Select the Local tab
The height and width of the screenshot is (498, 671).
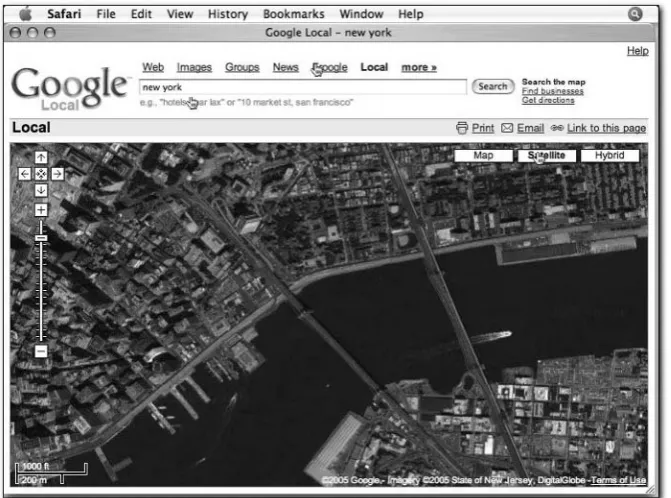pyautogui.click(x=374, y=67)
